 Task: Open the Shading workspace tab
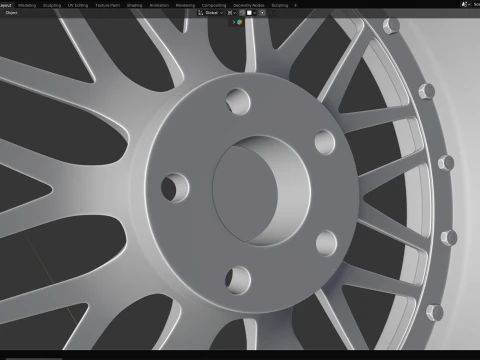point(134,5)
